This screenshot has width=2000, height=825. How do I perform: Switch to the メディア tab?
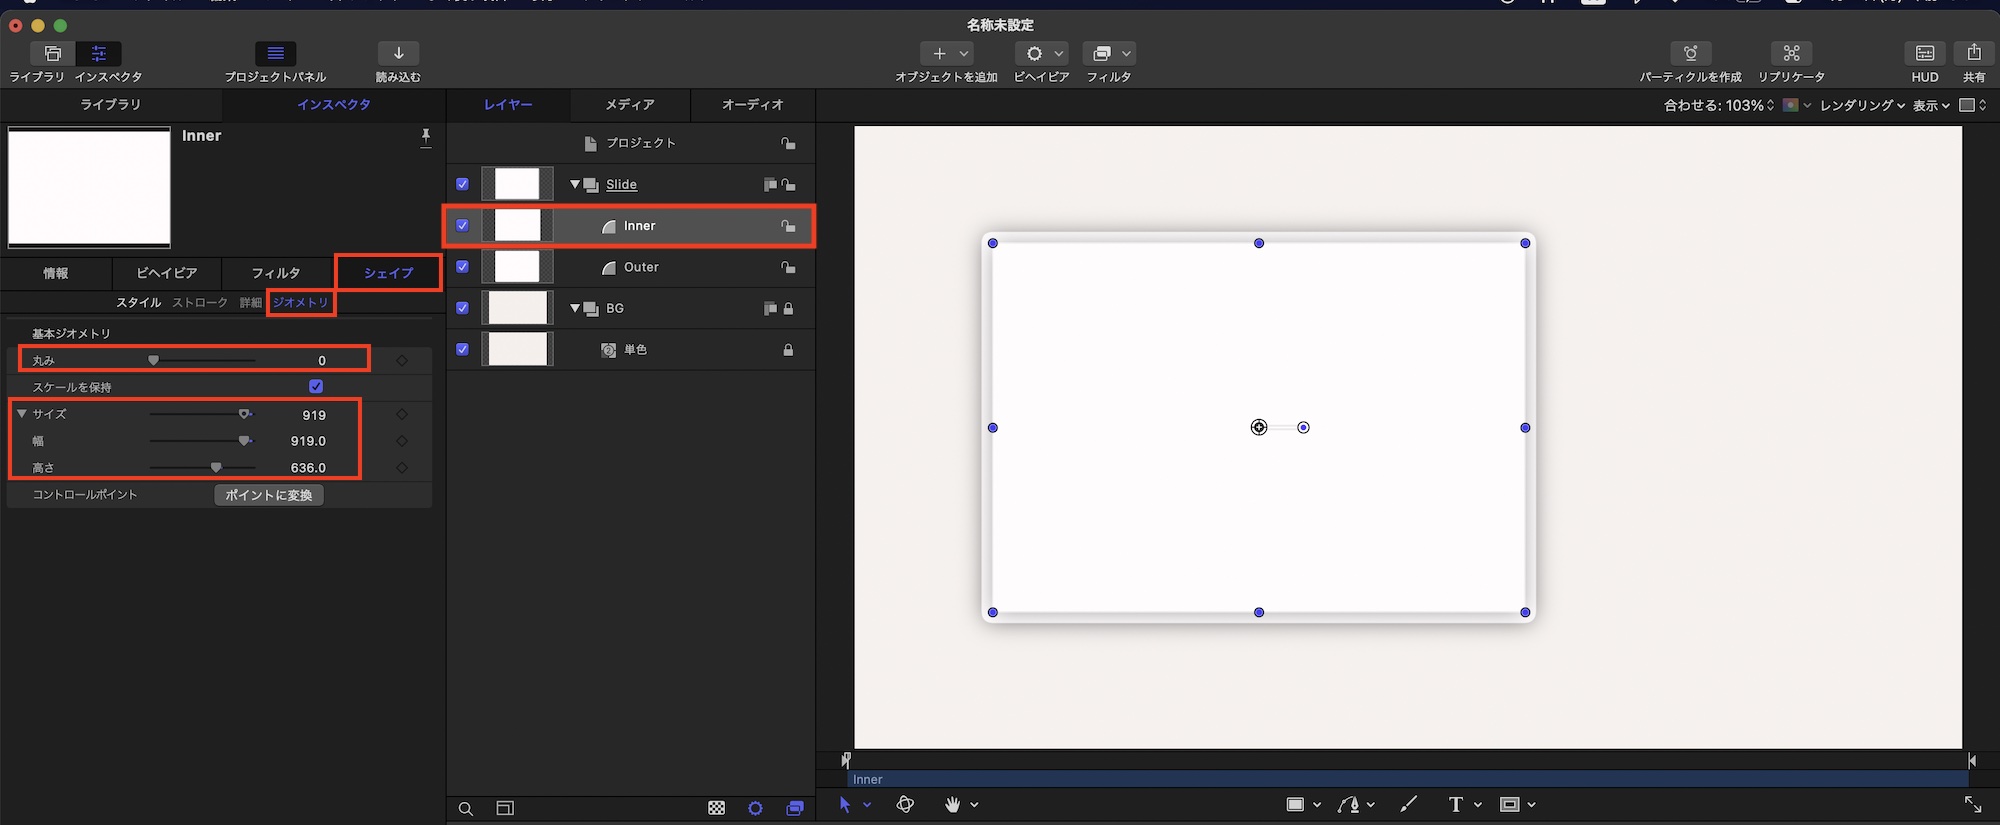pos(630,105)
